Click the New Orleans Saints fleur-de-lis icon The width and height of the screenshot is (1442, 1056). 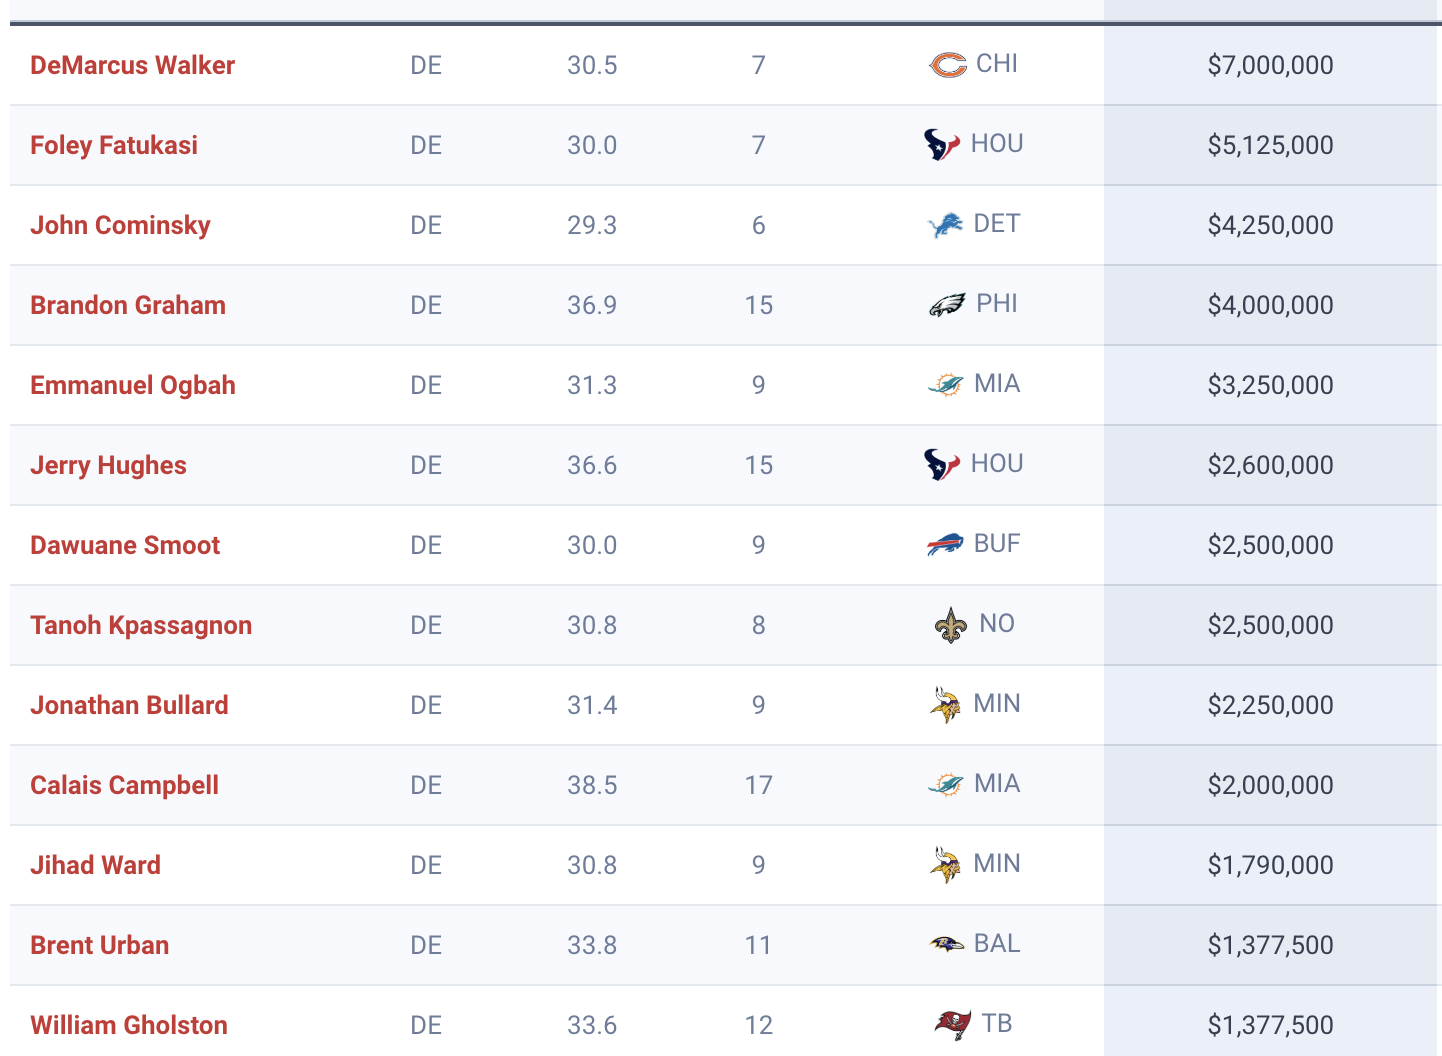pos(951,625)
